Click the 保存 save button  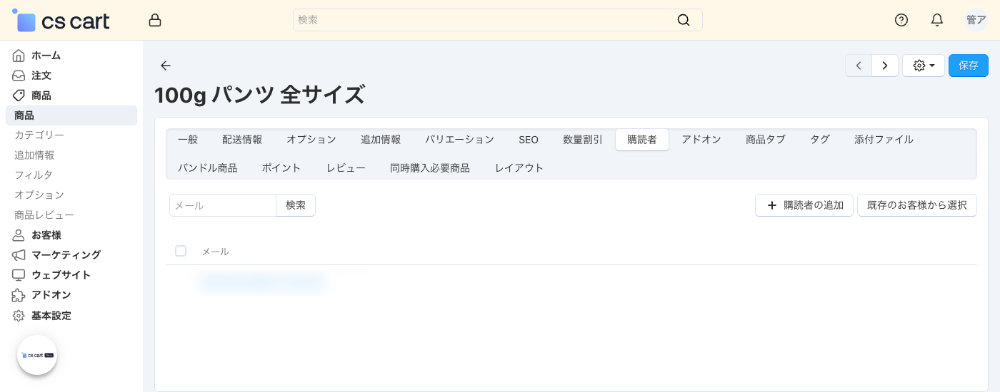tap(968, 66)
